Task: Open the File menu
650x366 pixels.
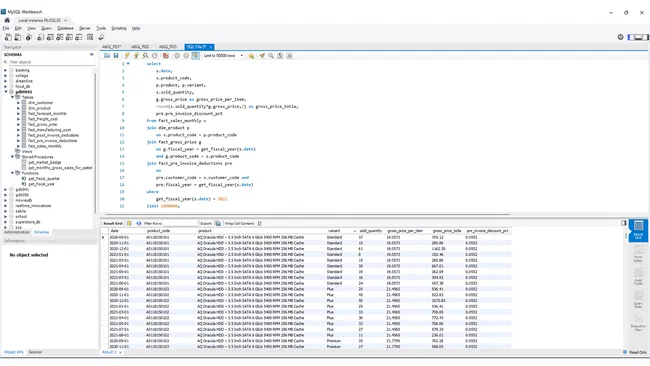Action: coord(6,28)
